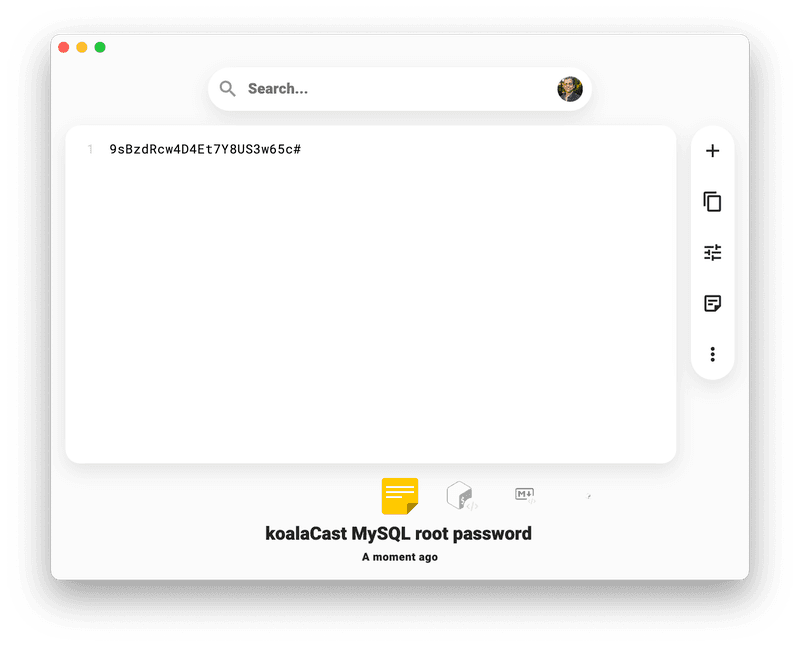Select the shell script snippet icon
800x647 pixels.
pos(462,495)
